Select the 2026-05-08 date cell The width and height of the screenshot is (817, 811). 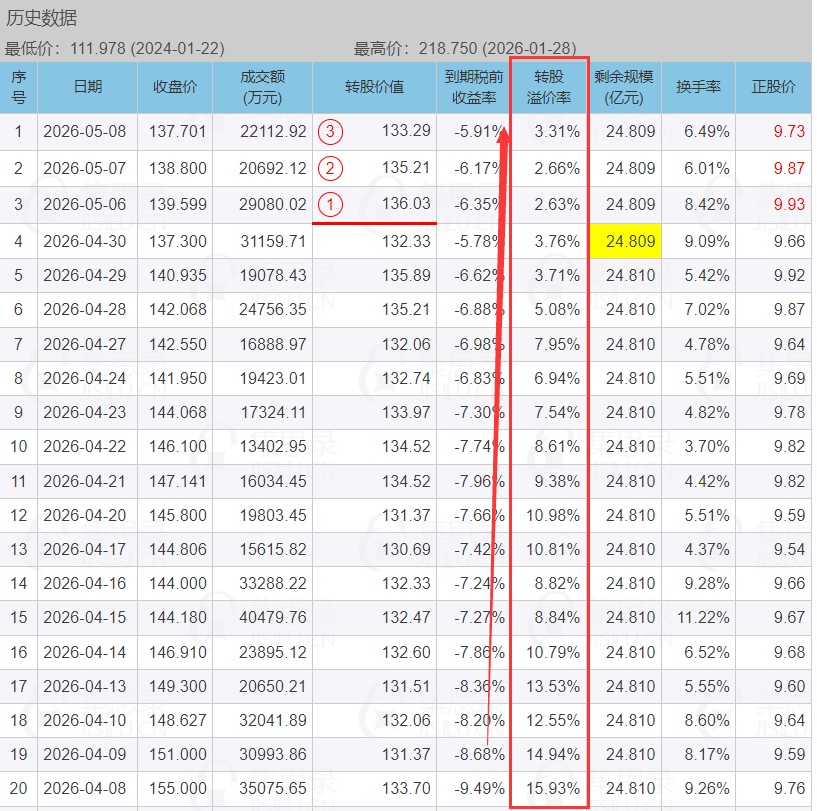[x=84, y=131]
